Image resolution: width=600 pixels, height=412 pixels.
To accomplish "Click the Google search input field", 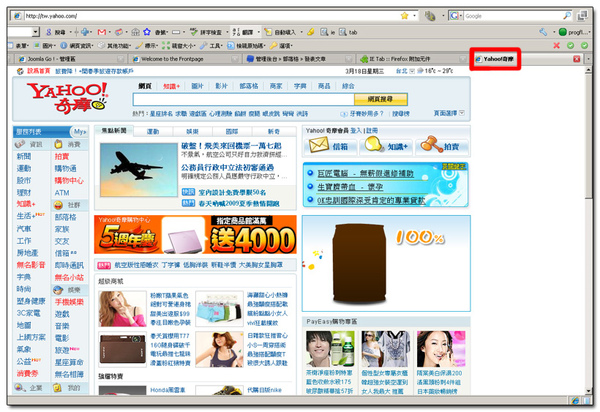I will pyautogui.click(x=513, y=16).
